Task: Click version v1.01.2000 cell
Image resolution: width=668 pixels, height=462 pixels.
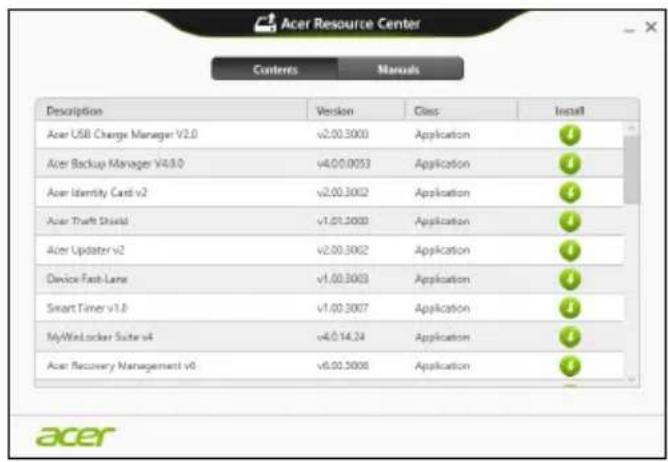Action: (x=343, y=221)
